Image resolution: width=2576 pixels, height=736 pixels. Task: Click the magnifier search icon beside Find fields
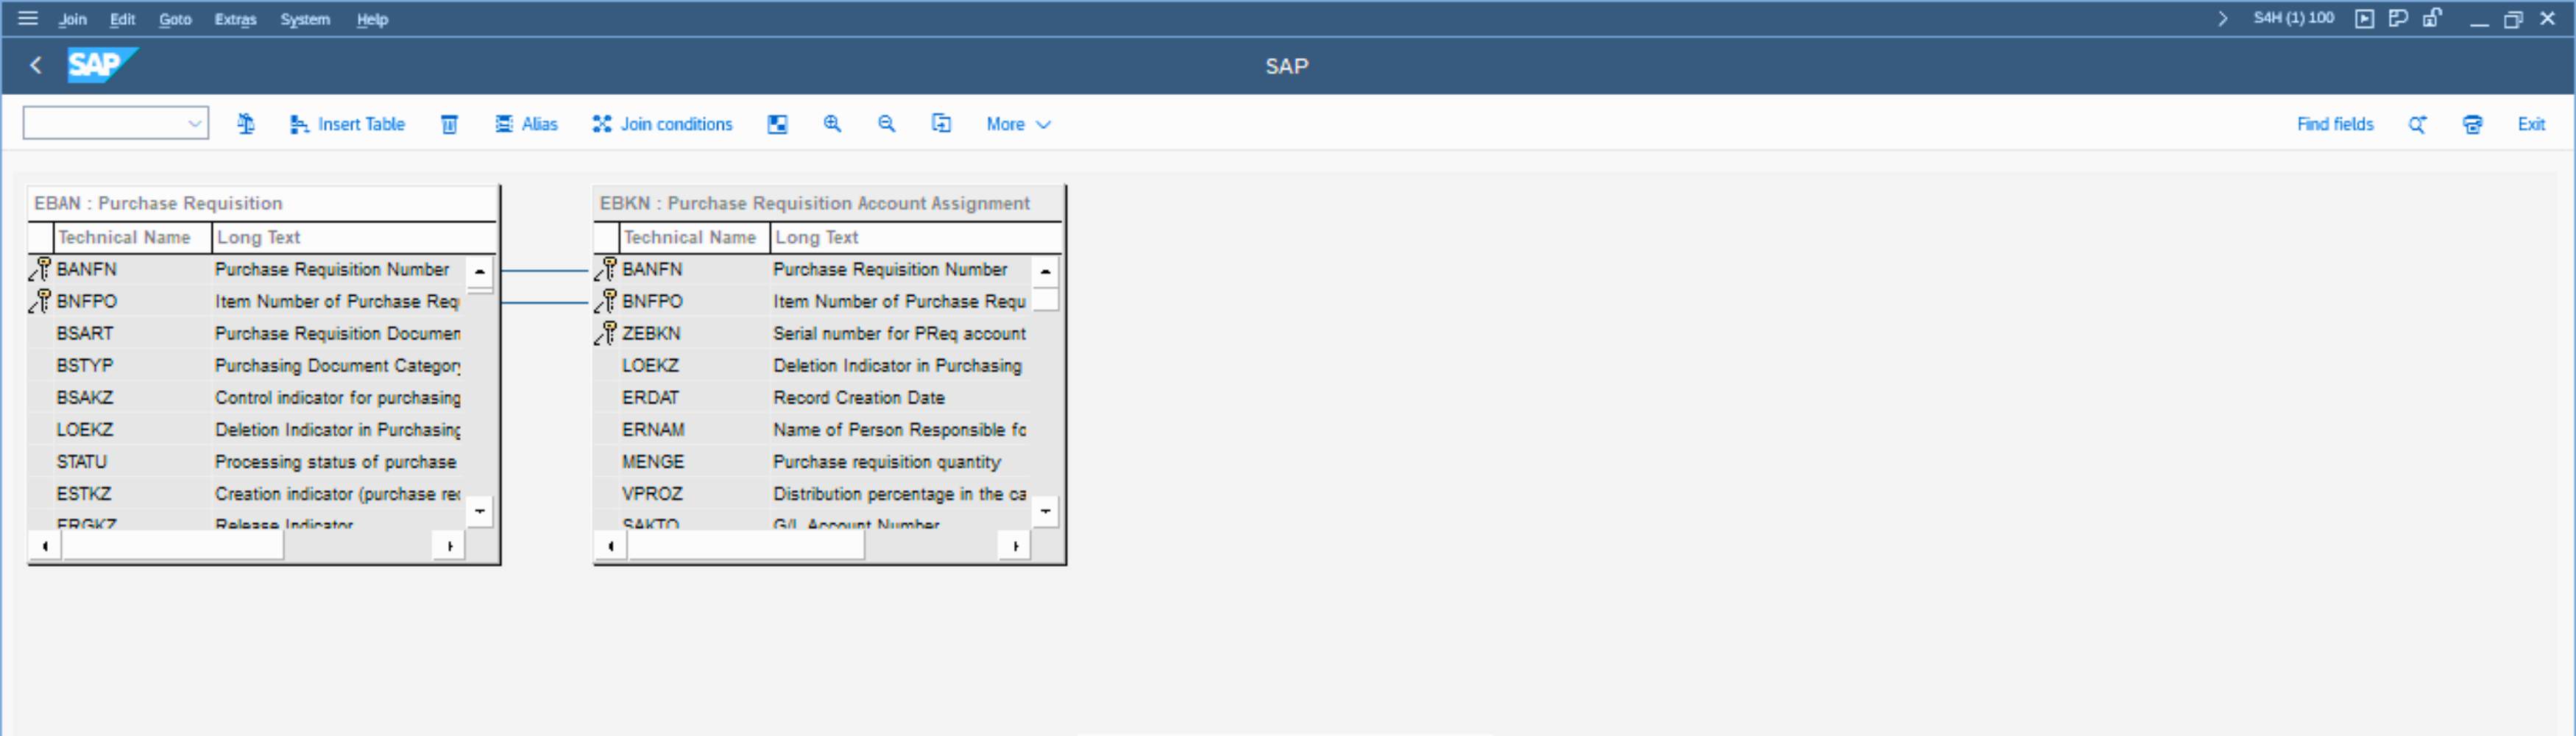[x=2417, y=124]
